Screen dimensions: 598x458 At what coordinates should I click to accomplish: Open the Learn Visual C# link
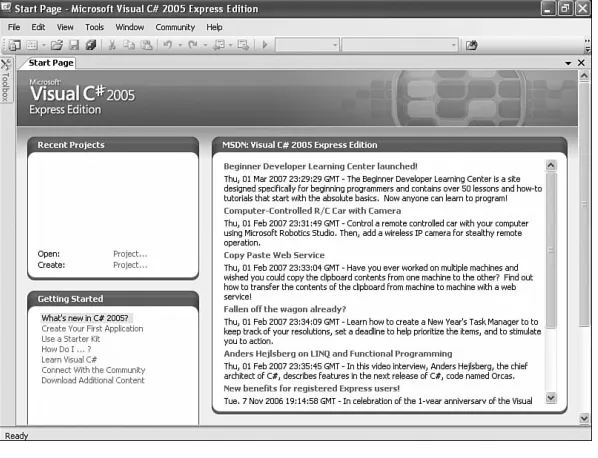tap(69, 360)
